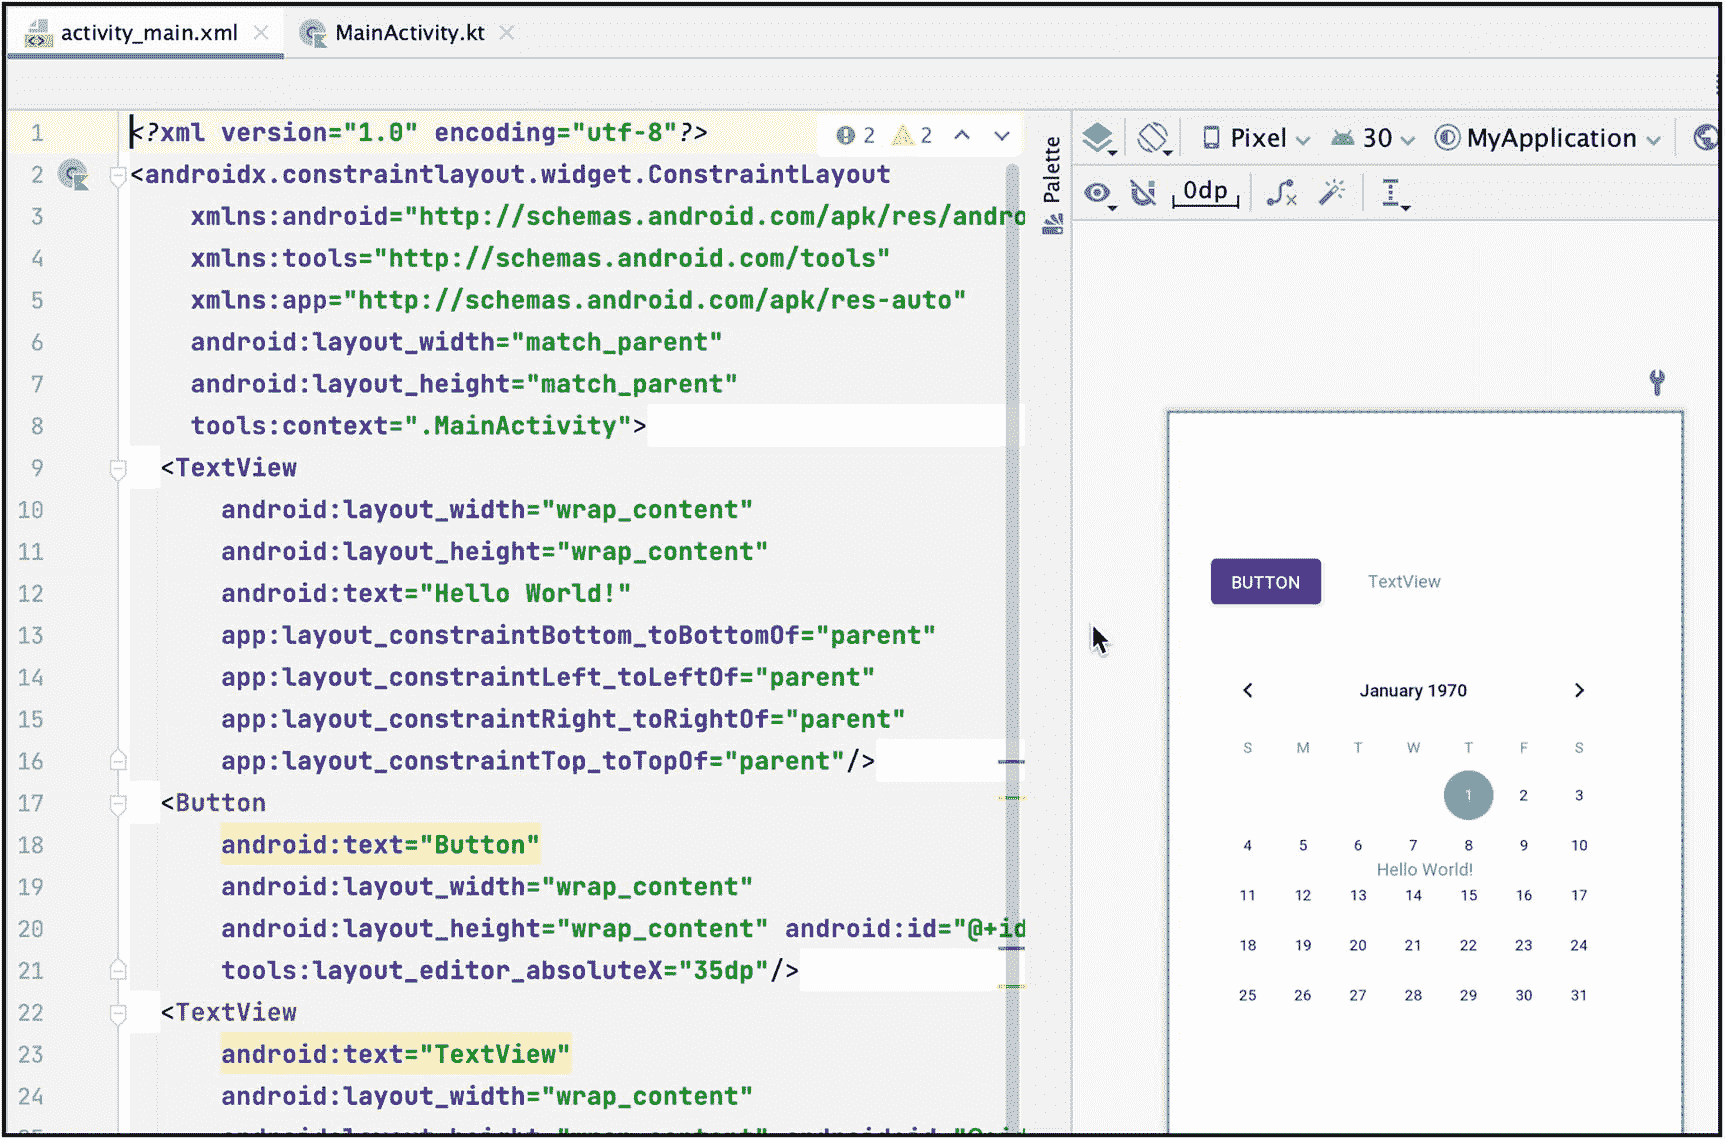Click the related Kotlin file gutter icon
1725x1140 pixels.
coord(73,175)
